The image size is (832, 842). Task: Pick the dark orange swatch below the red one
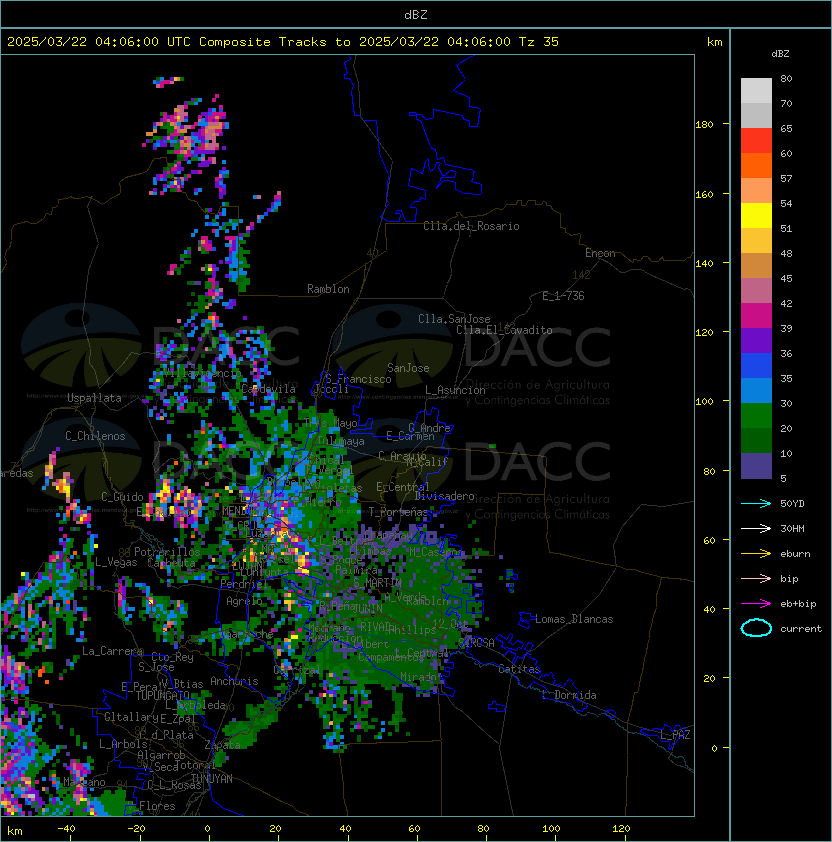click(x=756, y=165)
